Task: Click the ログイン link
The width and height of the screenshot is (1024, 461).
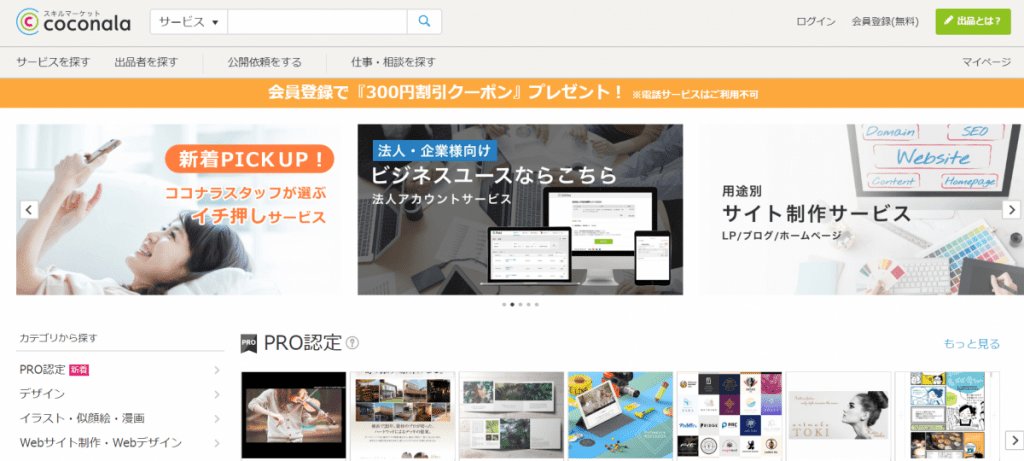Action: pyautogui.click(x=816, y=21)
